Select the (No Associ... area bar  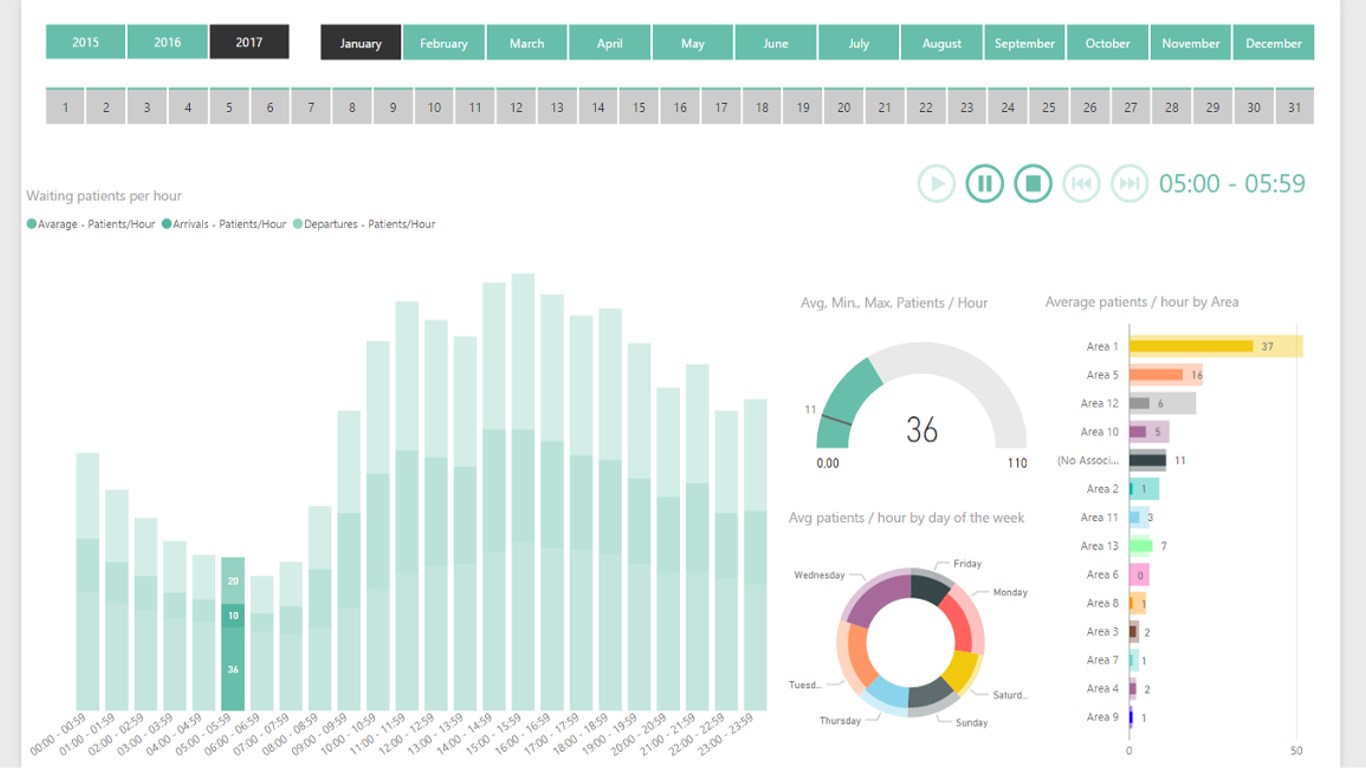1147,460
